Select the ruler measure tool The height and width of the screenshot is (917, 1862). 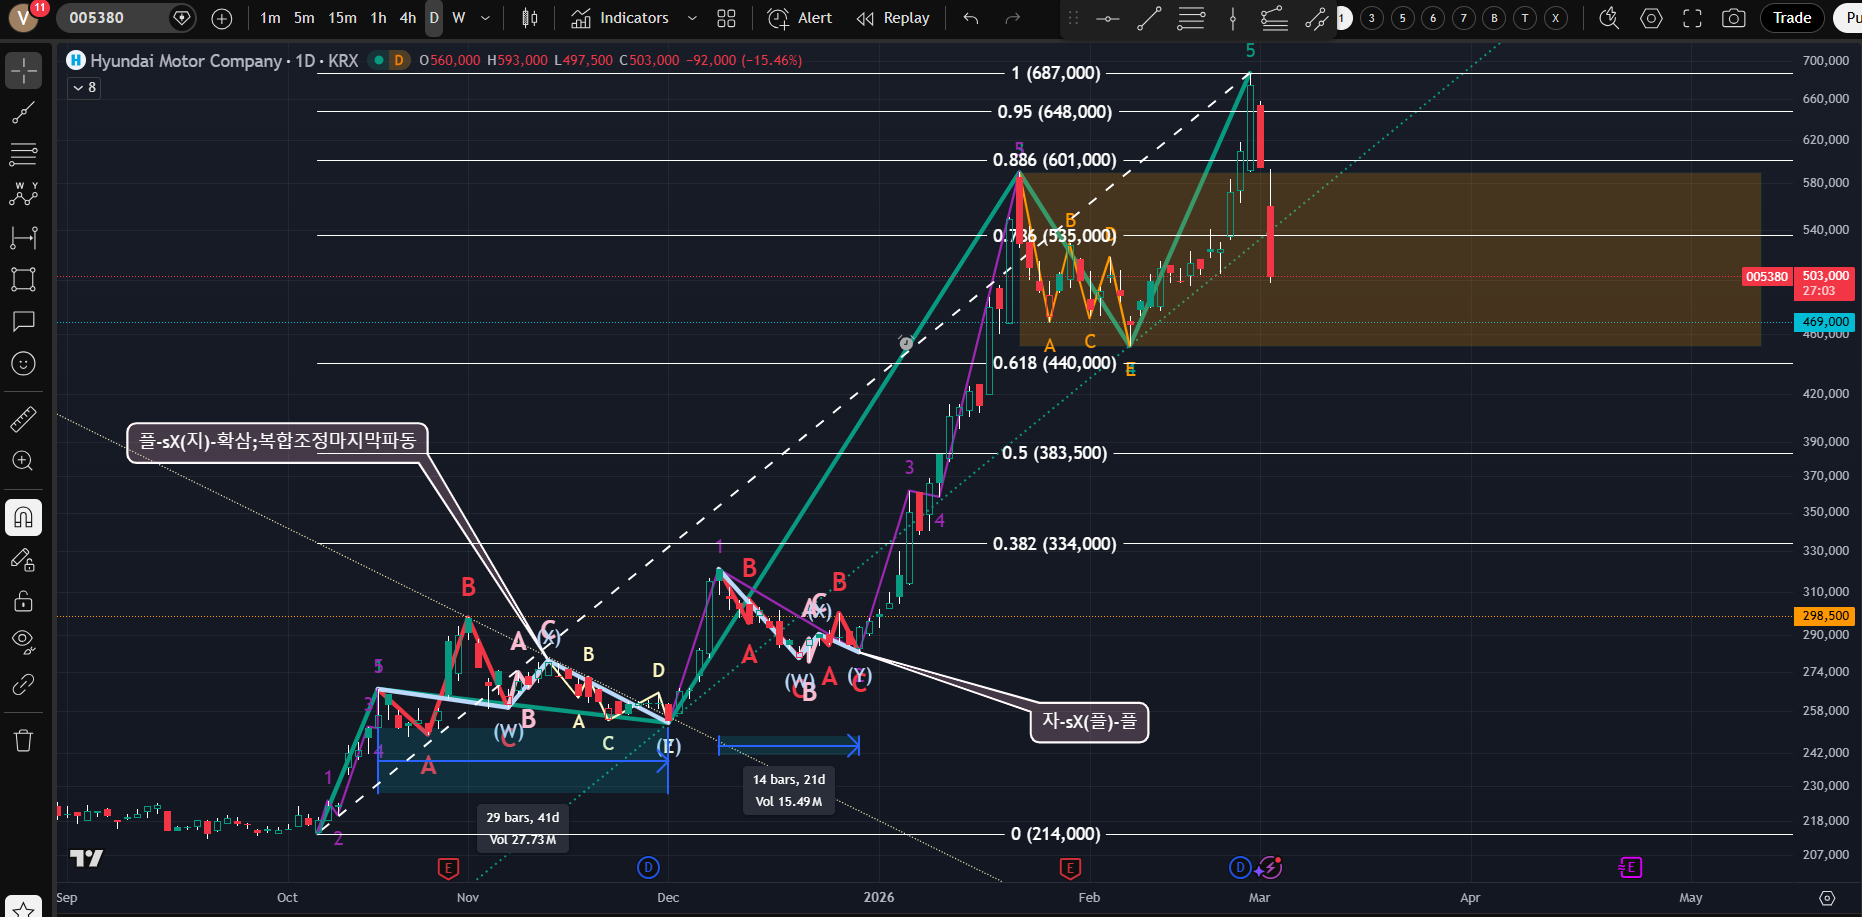23,419
